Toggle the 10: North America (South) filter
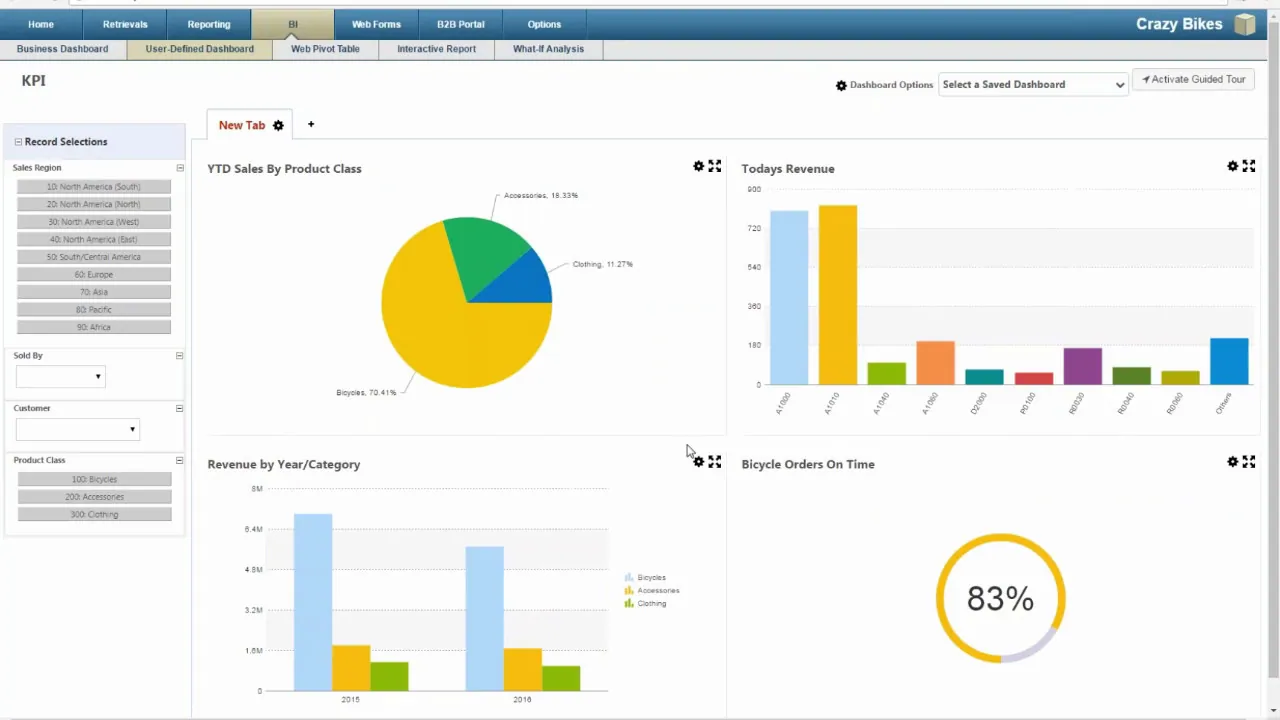Image resolution: width=1280 pixels, height=720 pixels. point(94,187)
